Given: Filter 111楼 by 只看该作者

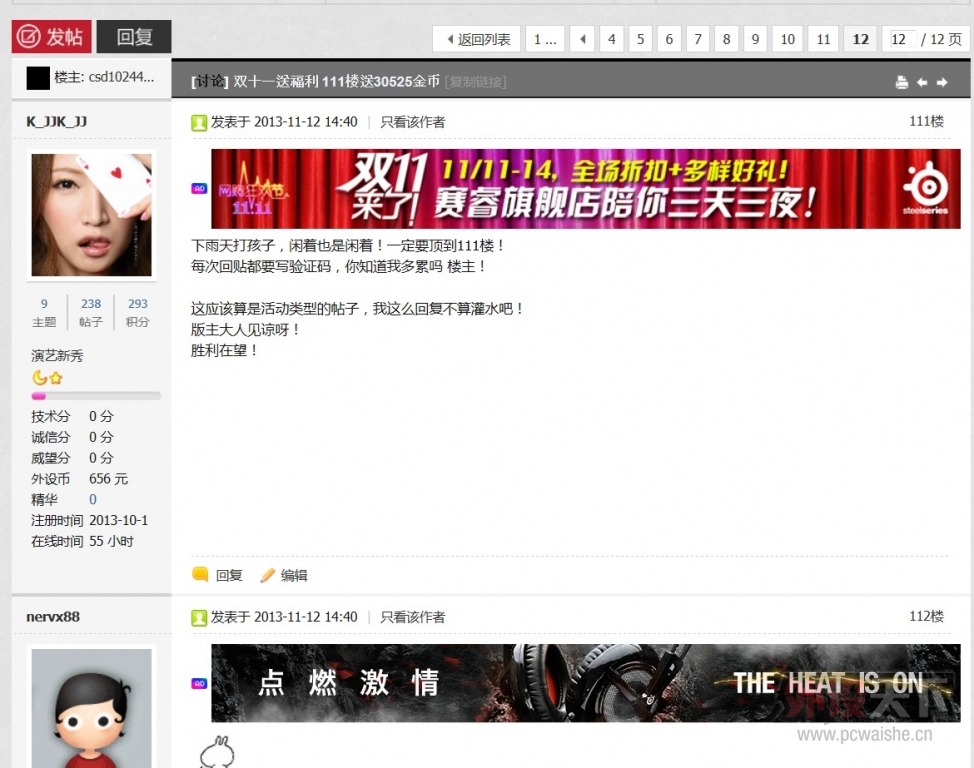Looking at the screenshot, I should tap(412, 122).
